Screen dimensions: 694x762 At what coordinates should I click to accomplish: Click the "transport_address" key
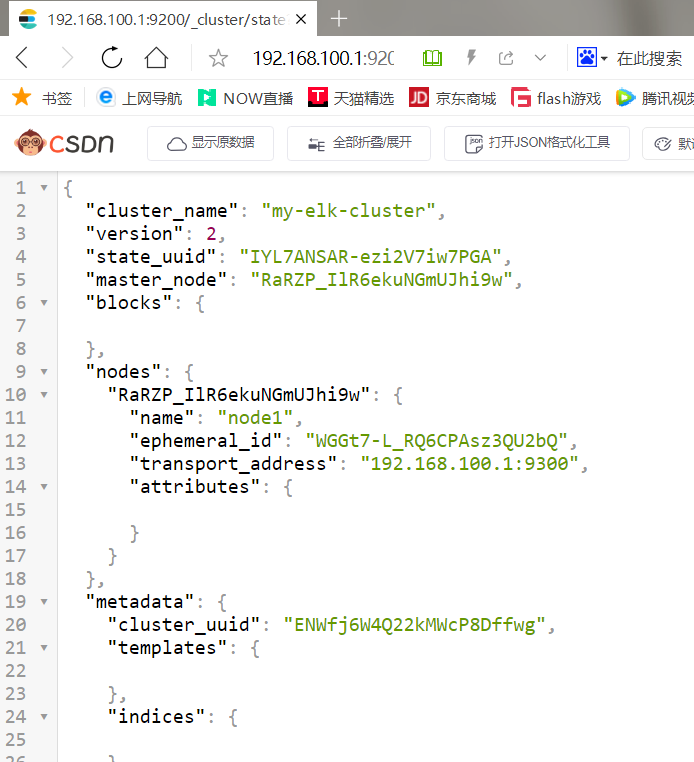(233, 464)
